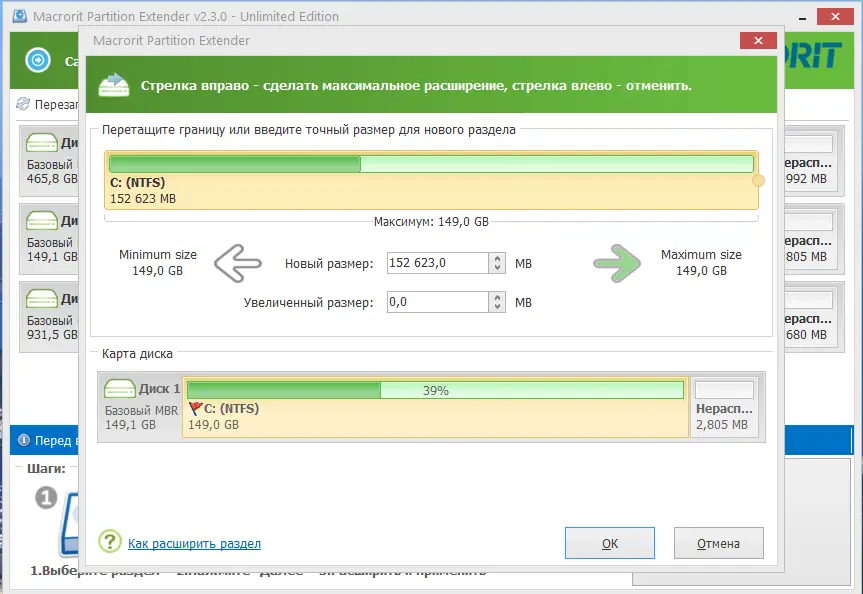Click the Увеличенный размер input field
863x594 pixels.
click(438, 302)
